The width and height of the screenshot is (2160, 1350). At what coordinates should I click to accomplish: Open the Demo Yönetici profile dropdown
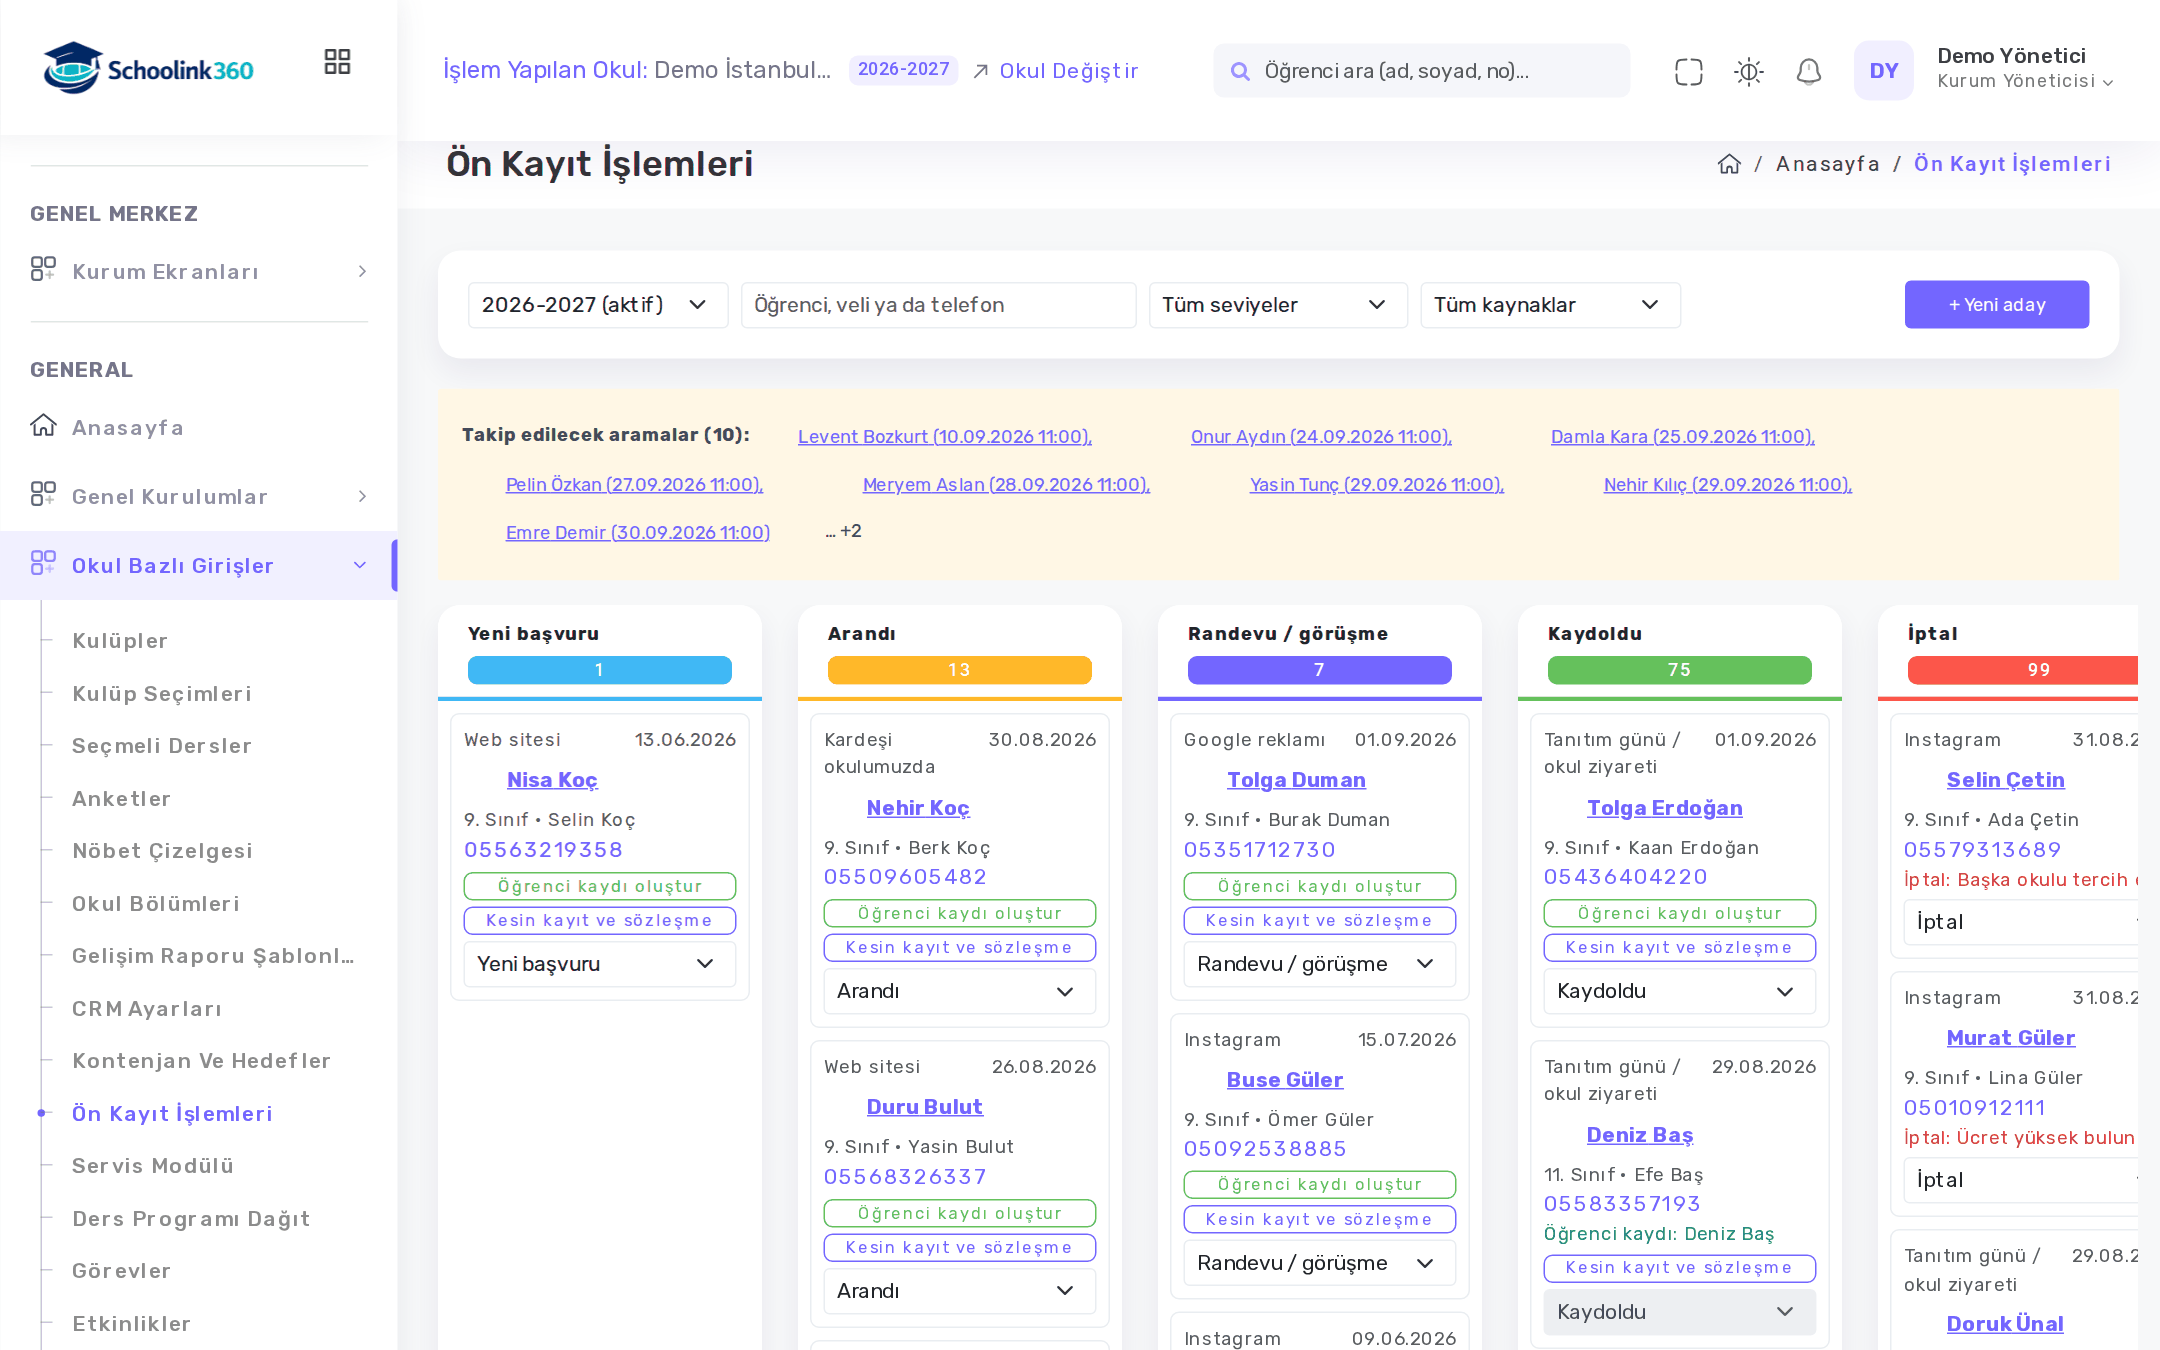coord(2025,69)
